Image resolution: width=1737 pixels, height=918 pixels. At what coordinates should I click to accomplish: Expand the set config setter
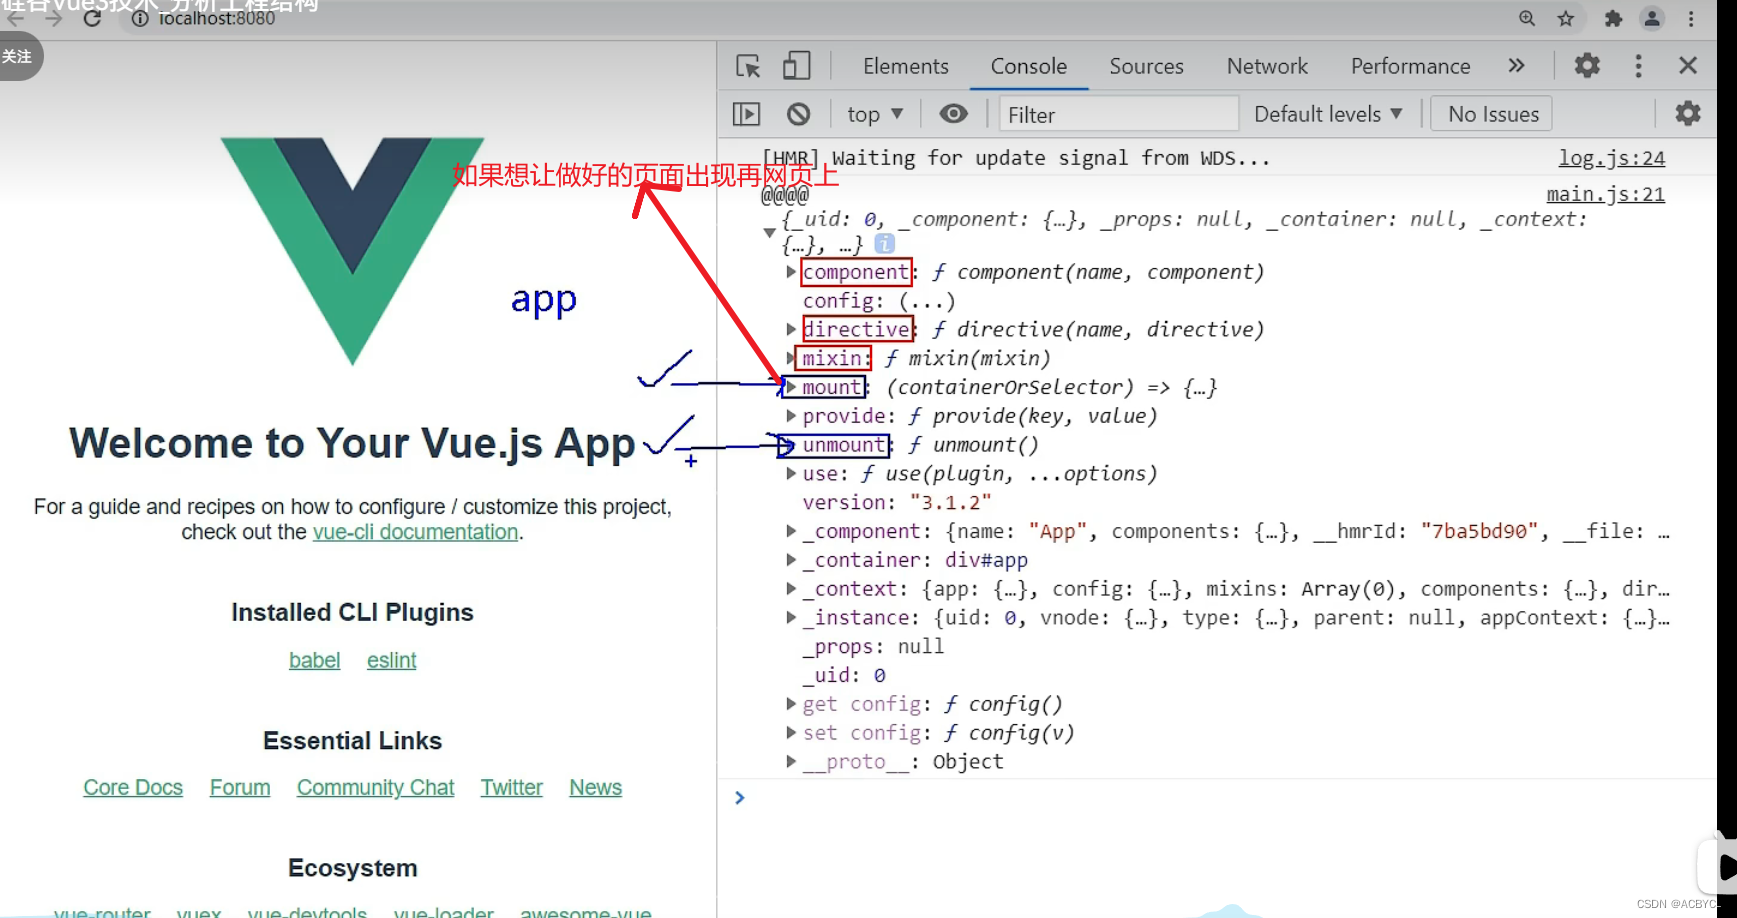click(791, 733)
